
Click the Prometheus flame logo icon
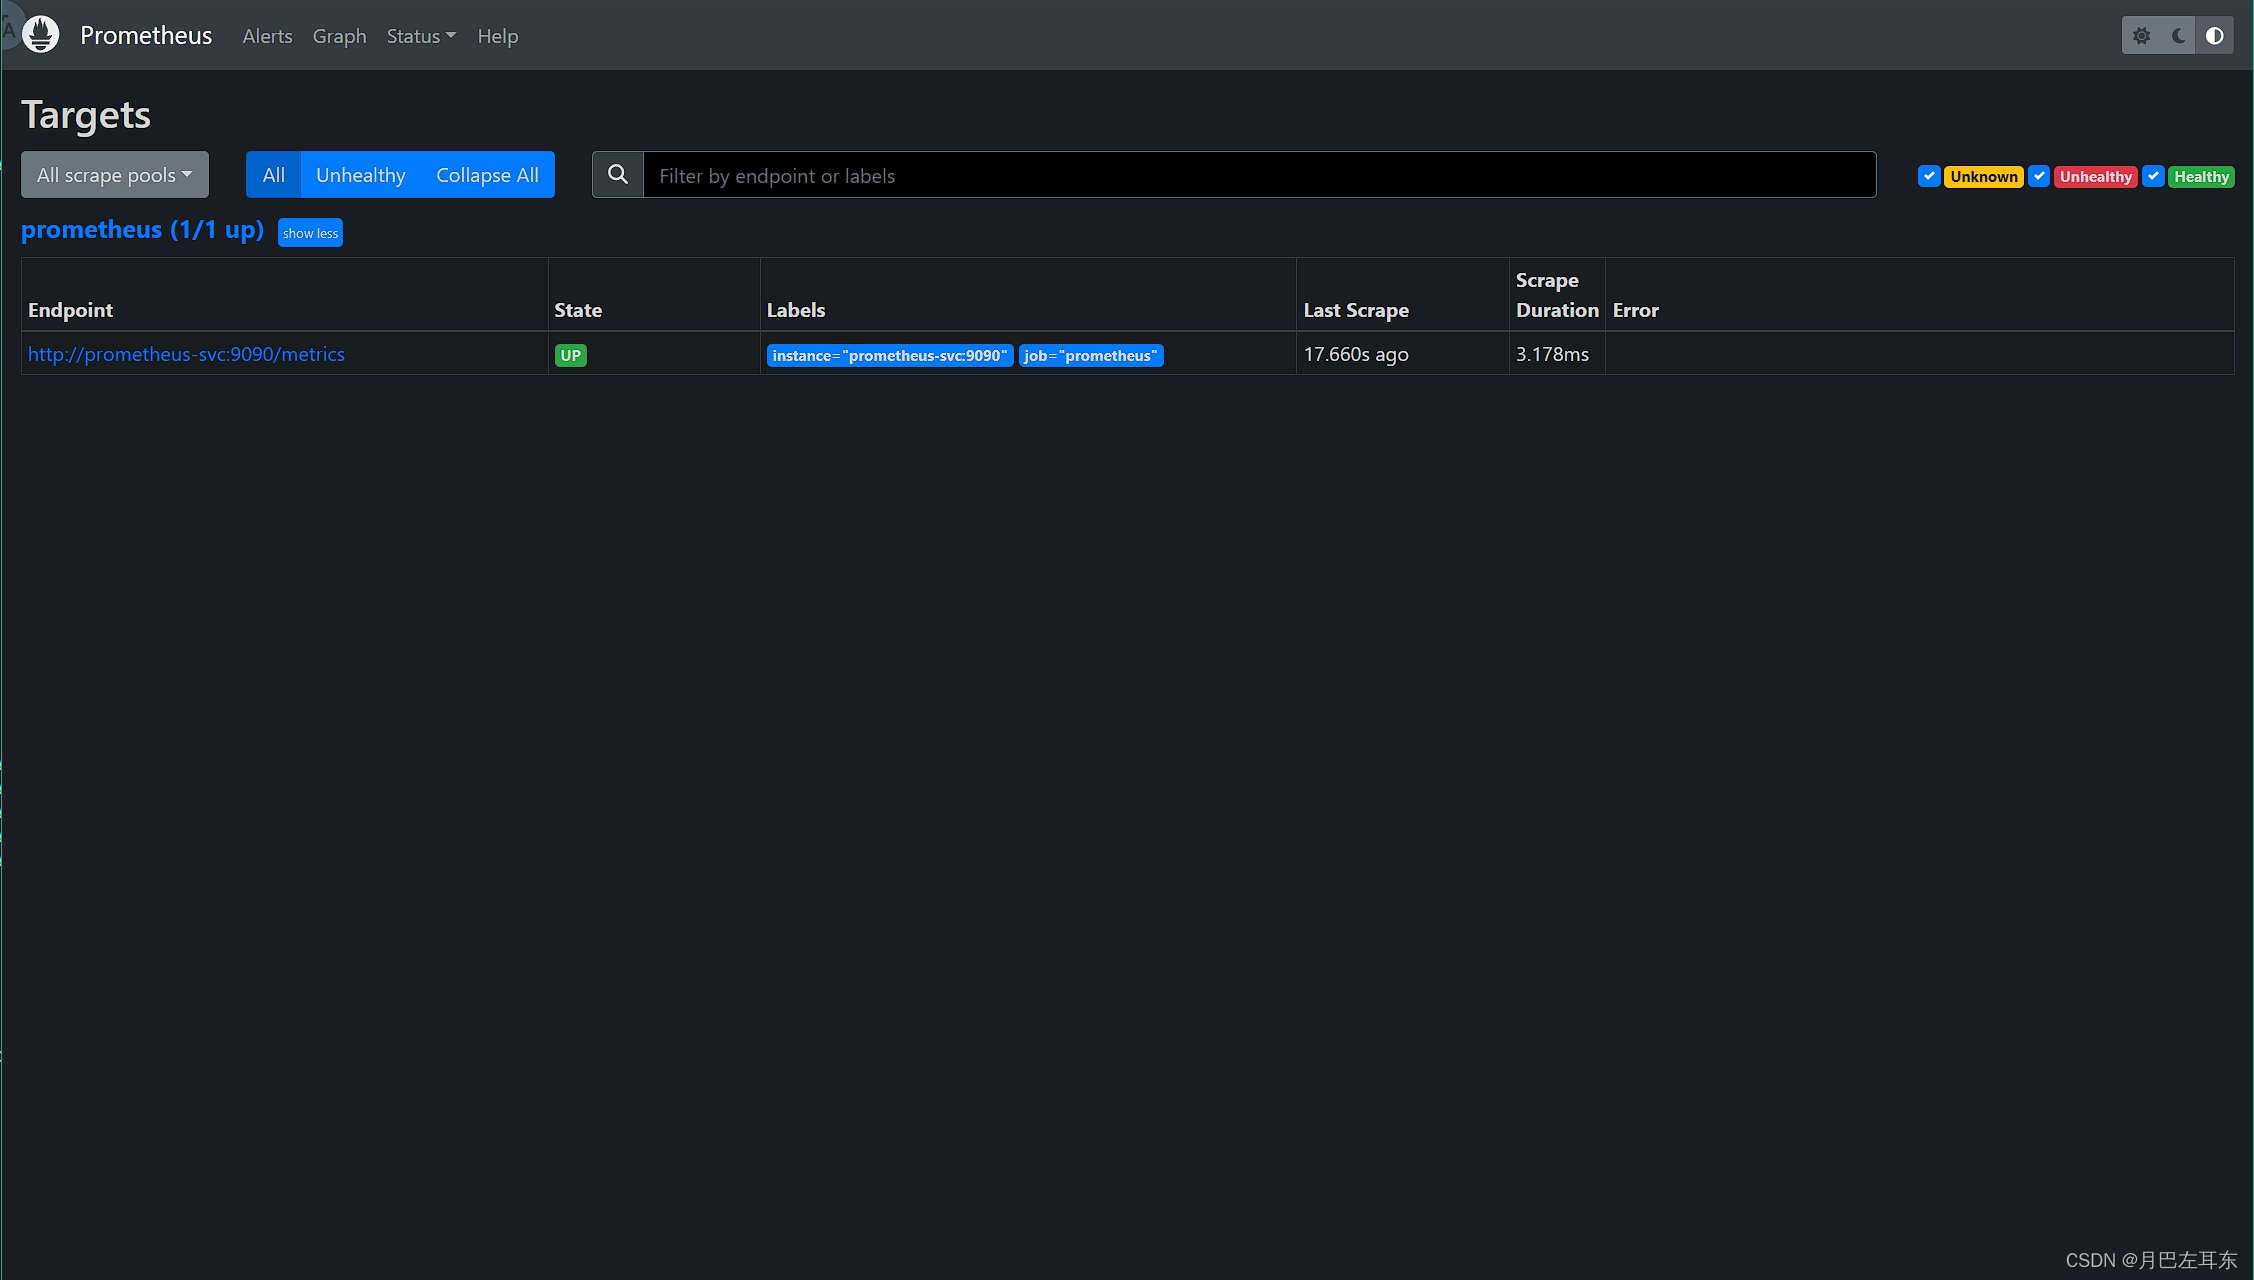pyautogui.click(x=41, y=35)
